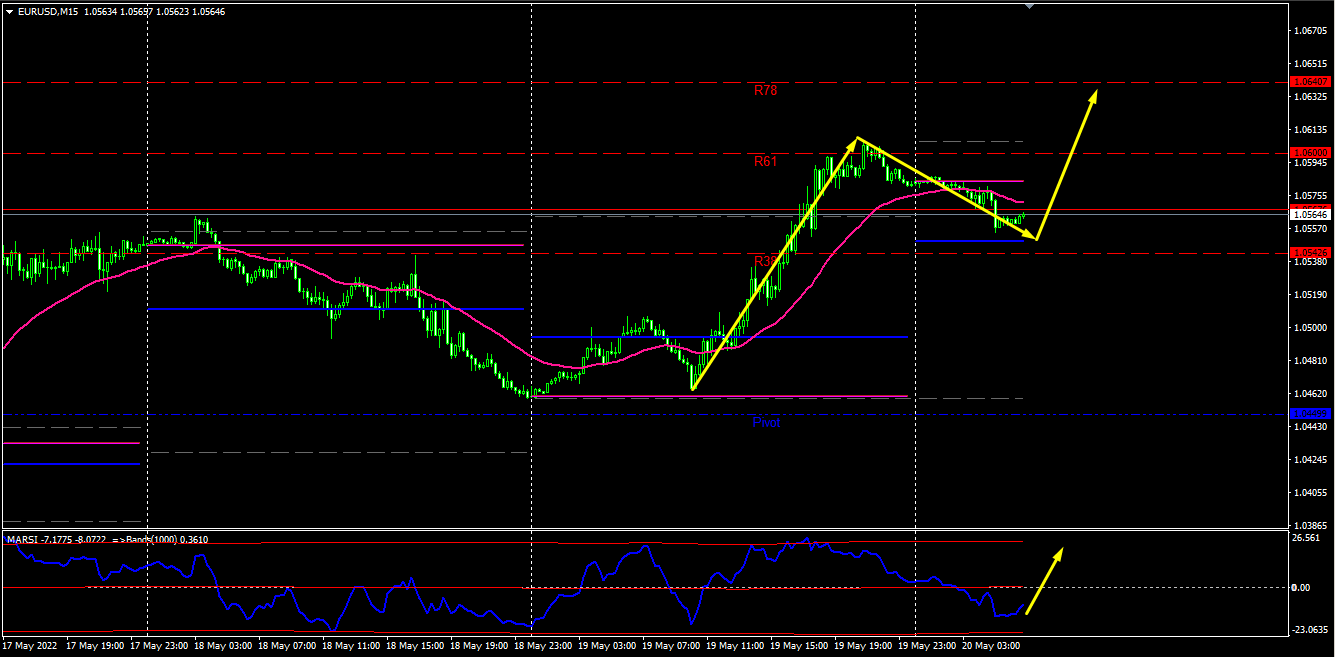Click the 1.06705 price scale label
The height and width of the screenshot is (657, 1335).
click(1310, 31)
